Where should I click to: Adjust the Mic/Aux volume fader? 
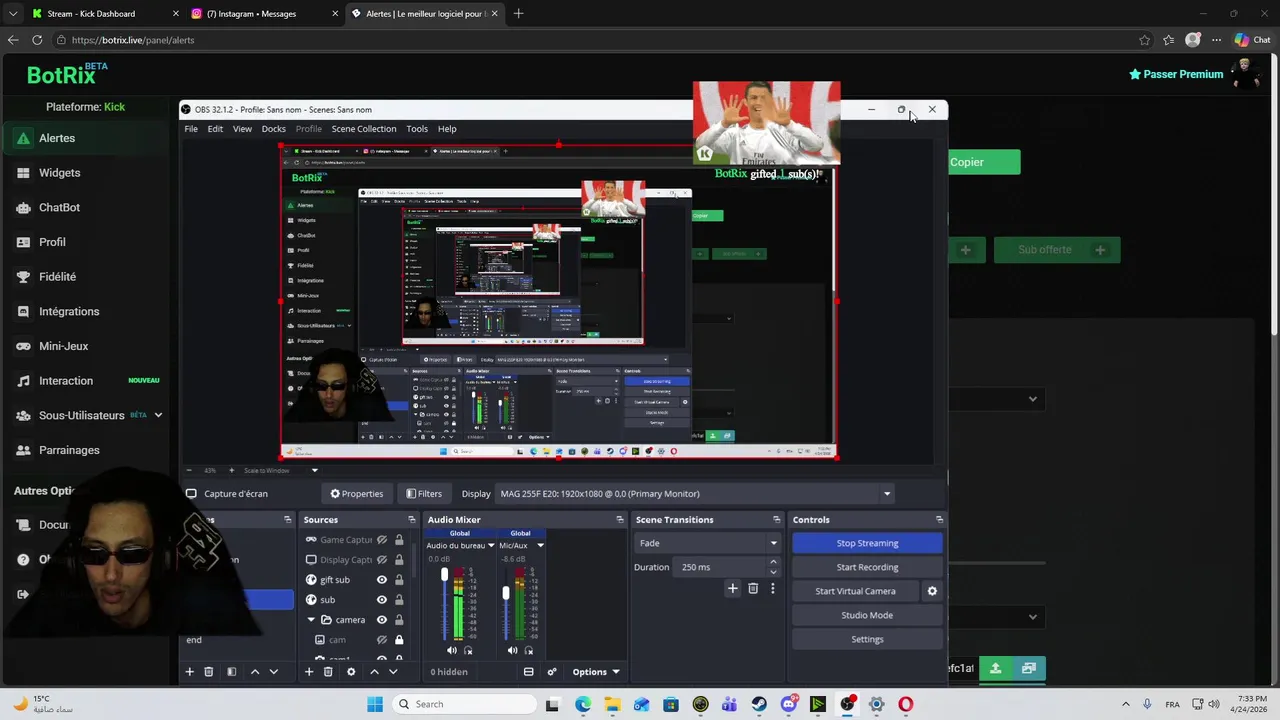click(506, 594)
